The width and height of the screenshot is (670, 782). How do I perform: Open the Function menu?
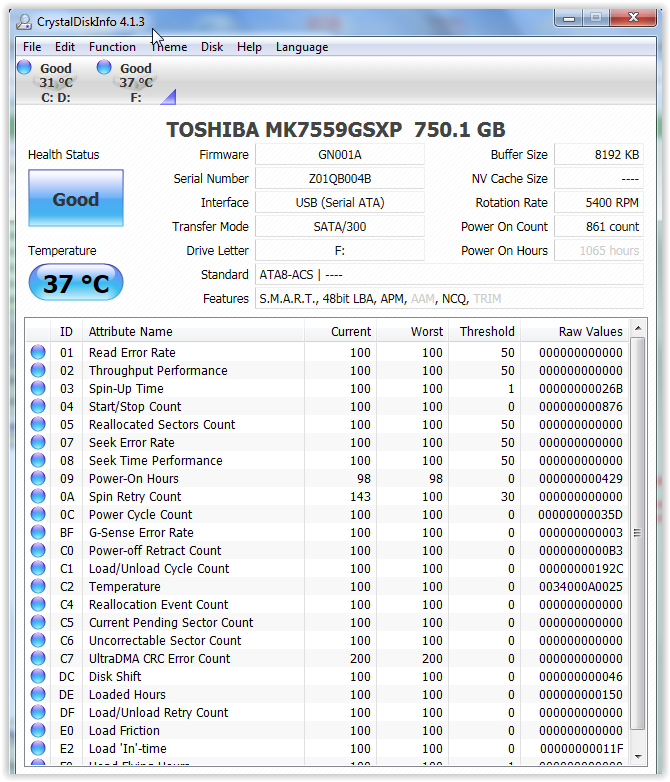point(112,47)
